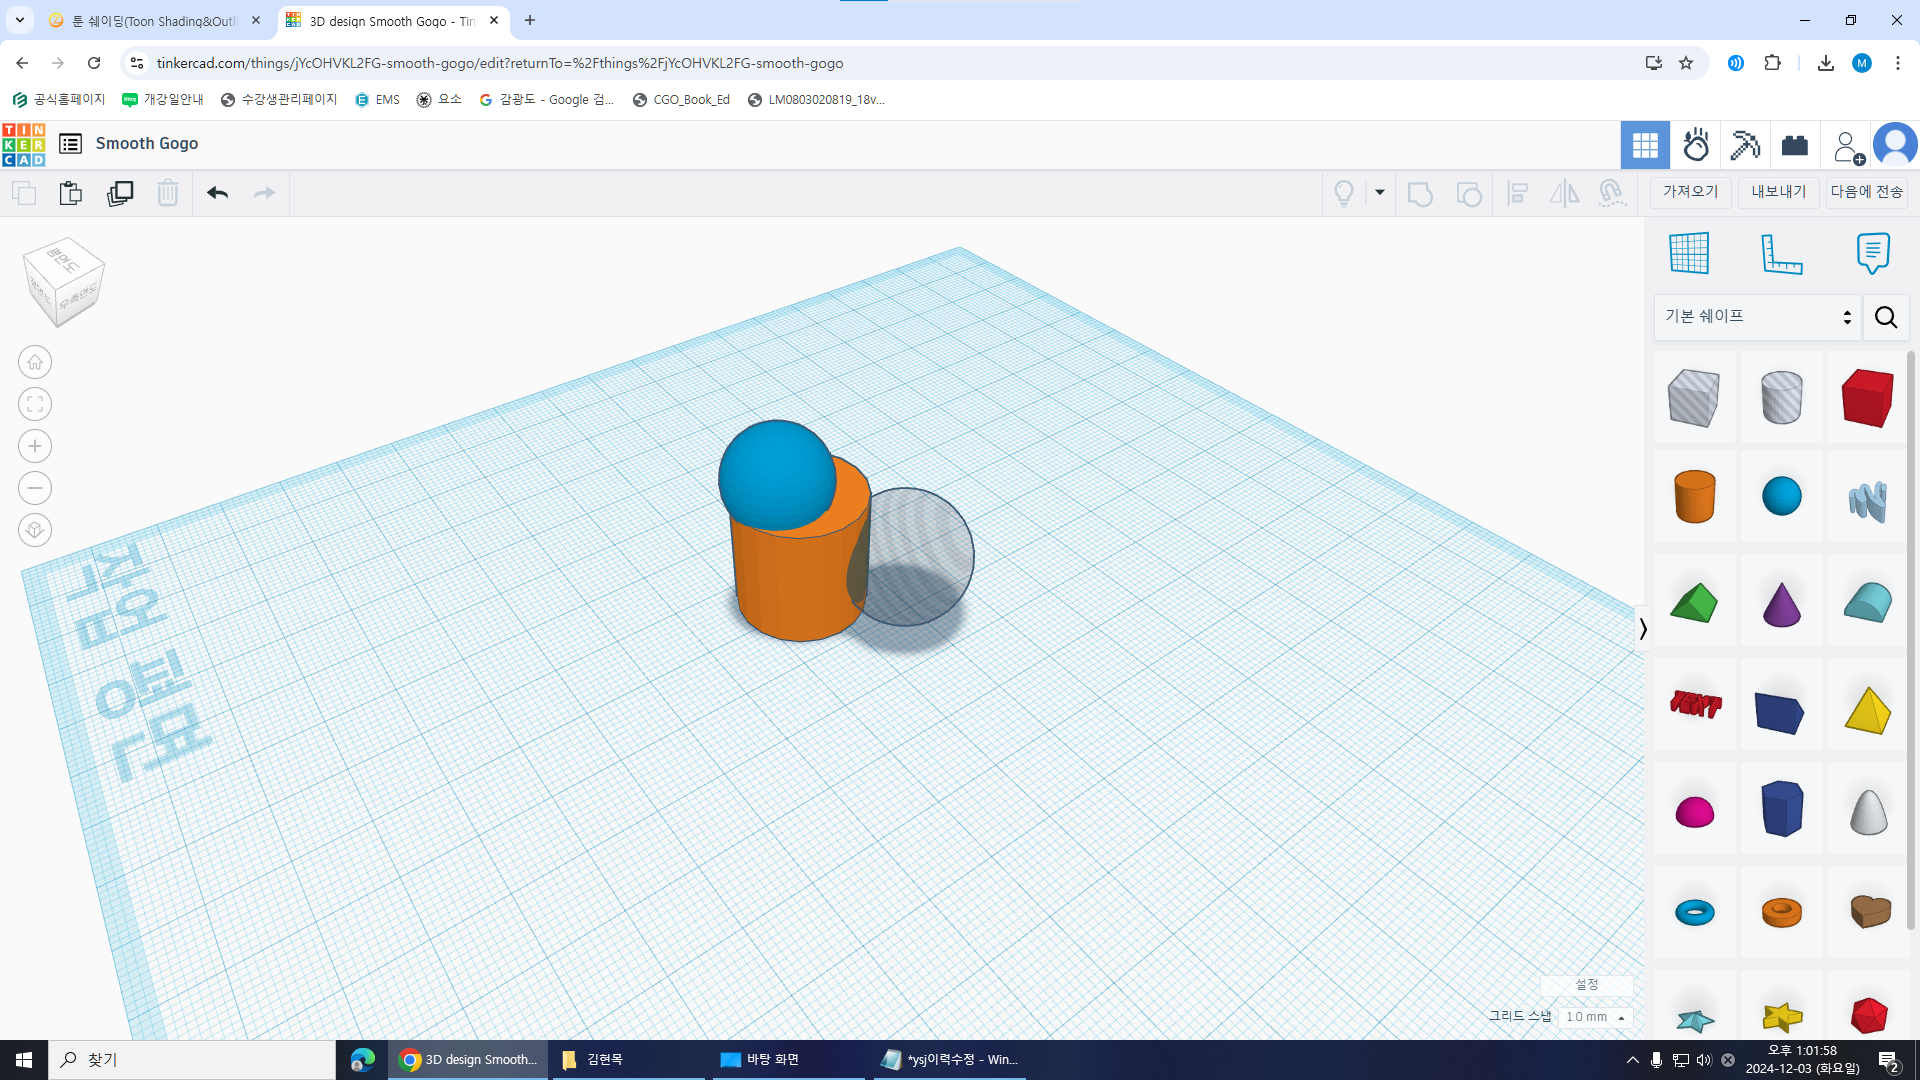Screen dimensions: 1920x1080
Task: Select the ruler tool icon
Action: coord(1781,253)
